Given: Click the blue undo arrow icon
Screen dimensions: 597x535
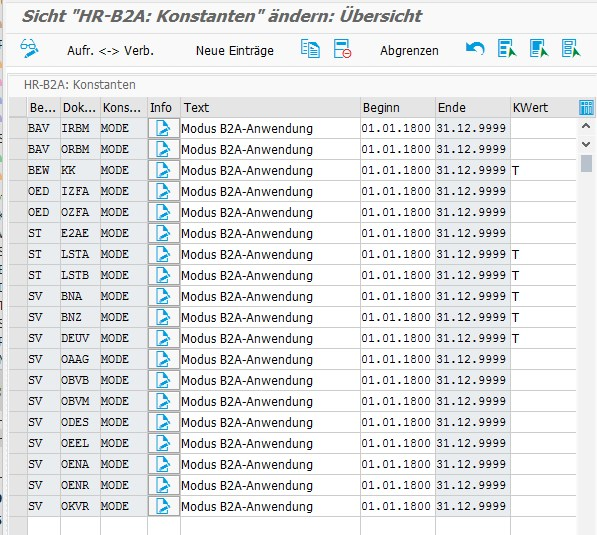Looking at the screenshot, I should point(475,49).
